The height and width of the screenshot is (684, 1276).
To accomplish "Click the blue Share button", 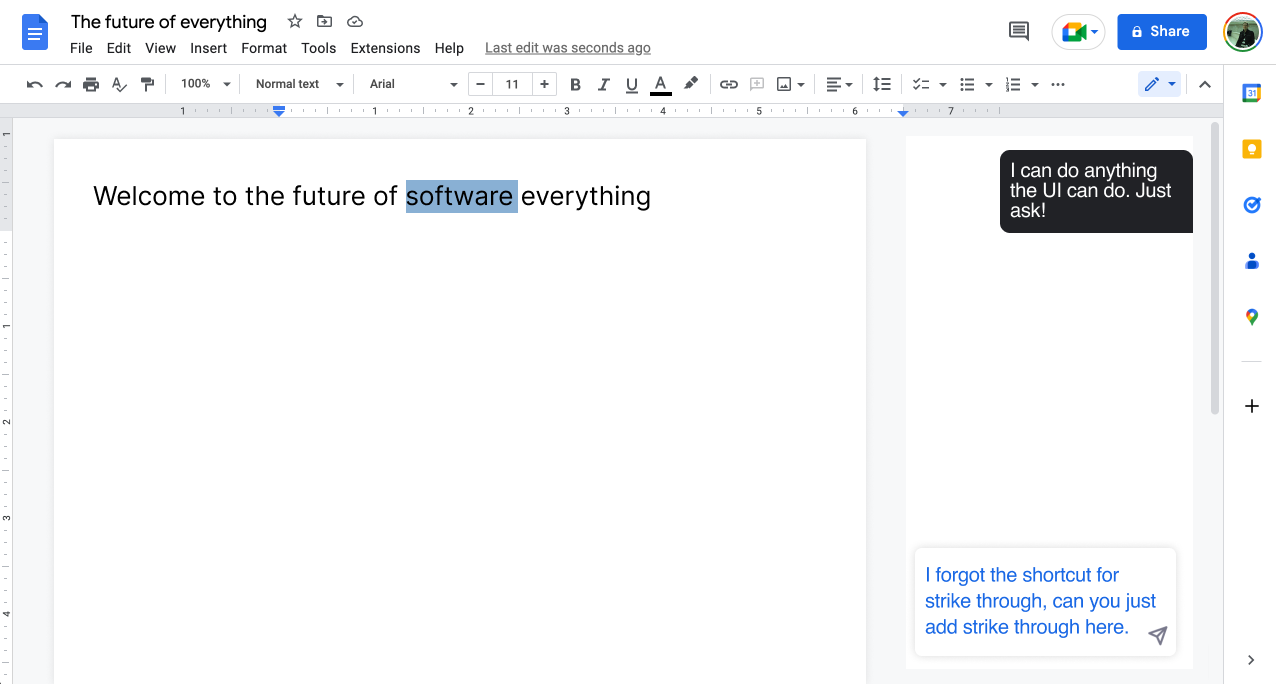I will click(x=1161, y=31).
